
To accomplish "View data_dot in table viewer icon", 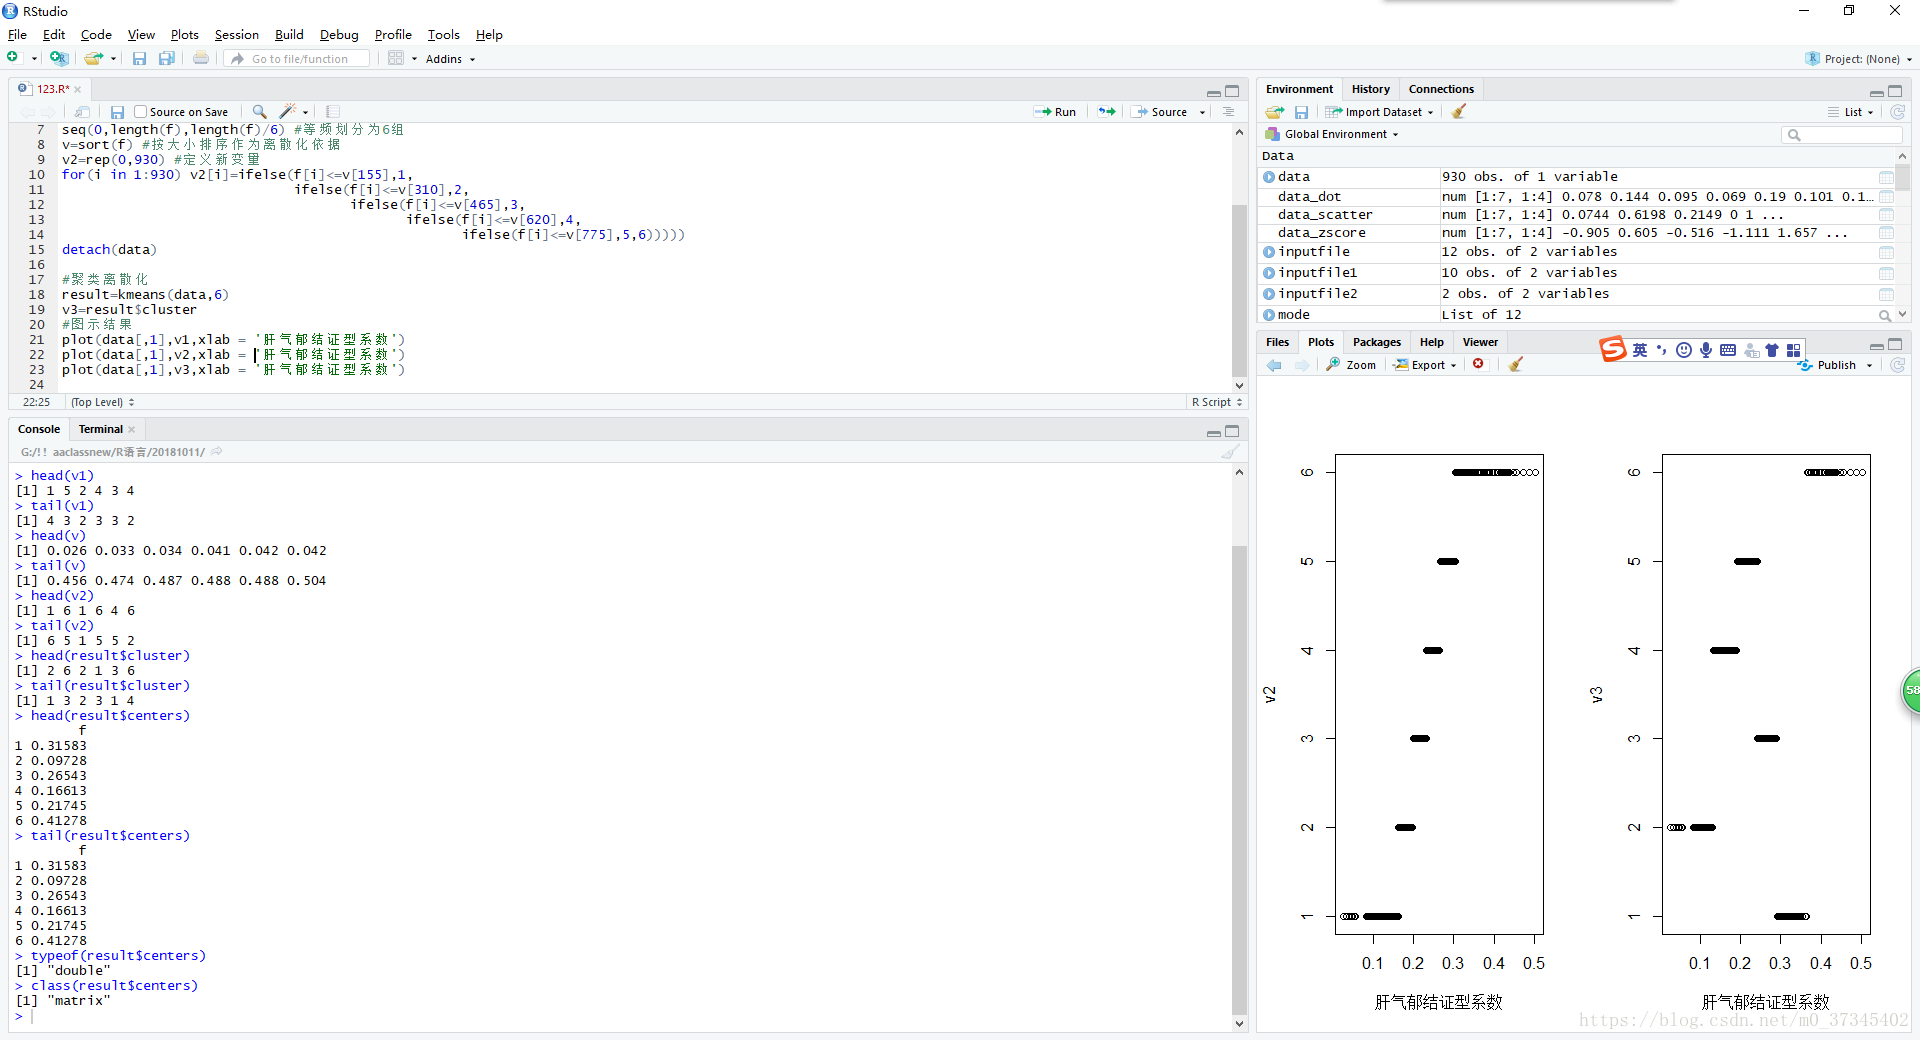I will tap(1886, 197).
